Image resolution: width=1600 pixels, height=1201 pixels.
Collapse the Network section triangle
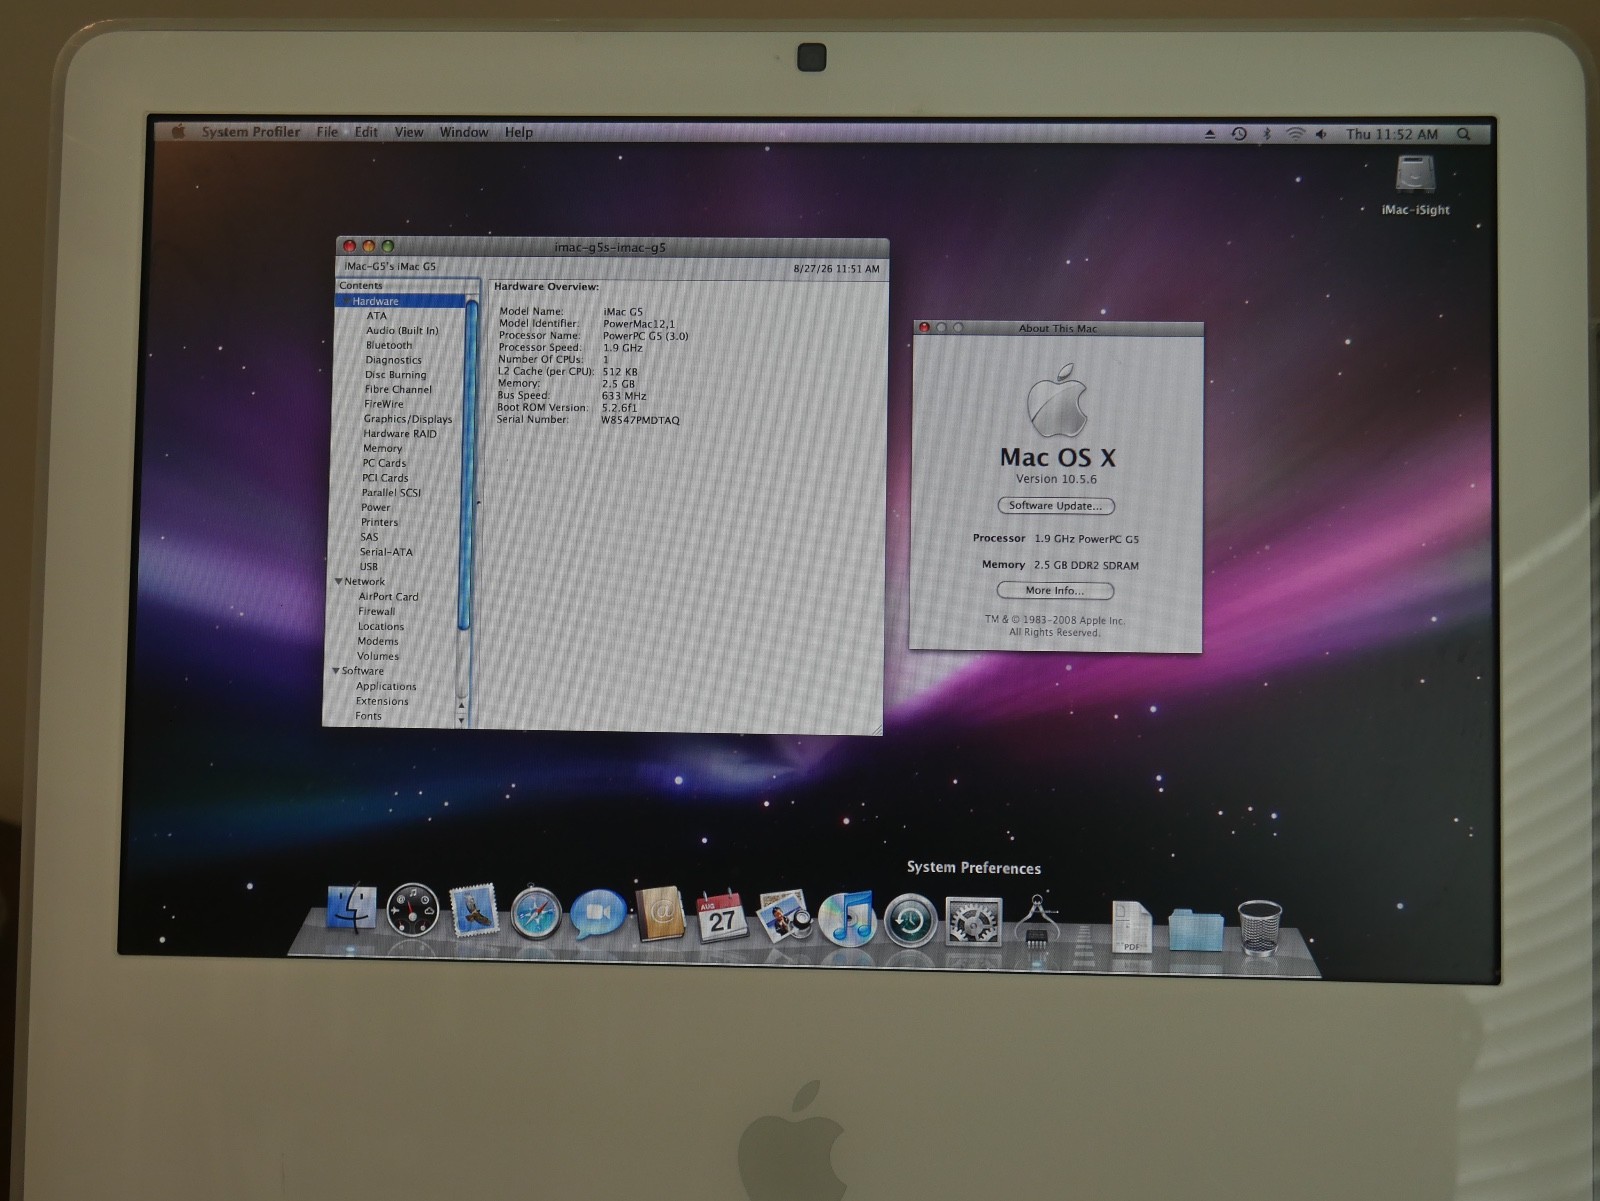point(338,581)
